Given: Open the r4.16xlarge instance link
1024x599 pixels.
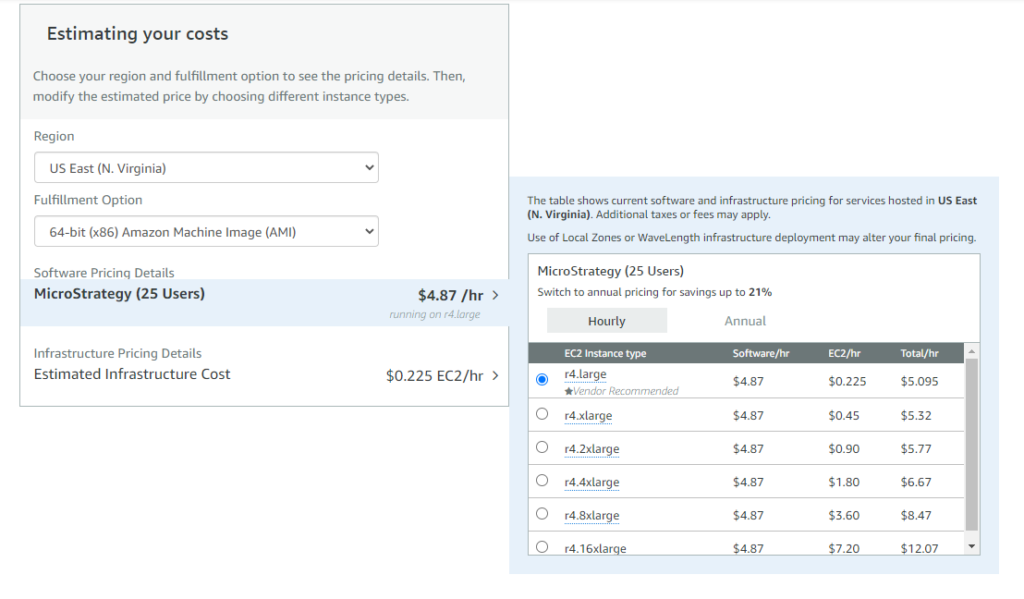Looking at the screenshot, I should click(596, 549).
